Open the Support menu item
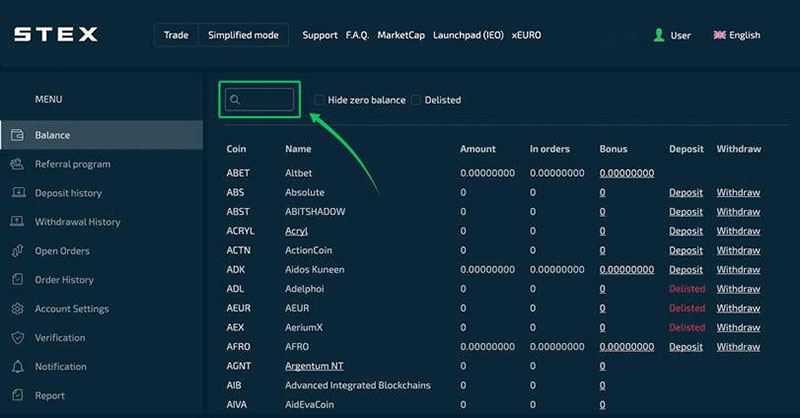This screenshot has height=418, width=800. click(320, 35)
